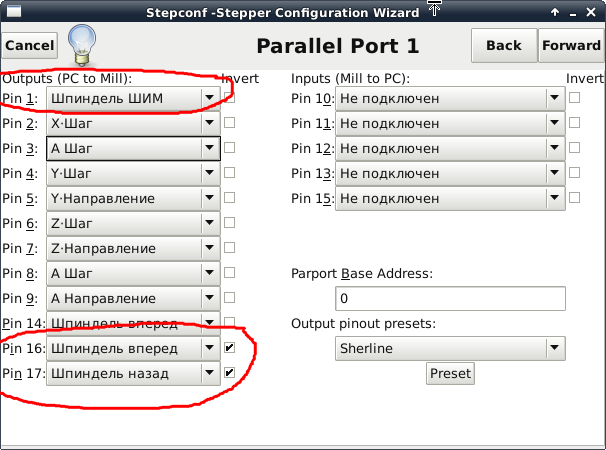This screenshot has width=606, height=450.
Task: Uncheck the Pin 17 invert checkbox
Action: 230,373
